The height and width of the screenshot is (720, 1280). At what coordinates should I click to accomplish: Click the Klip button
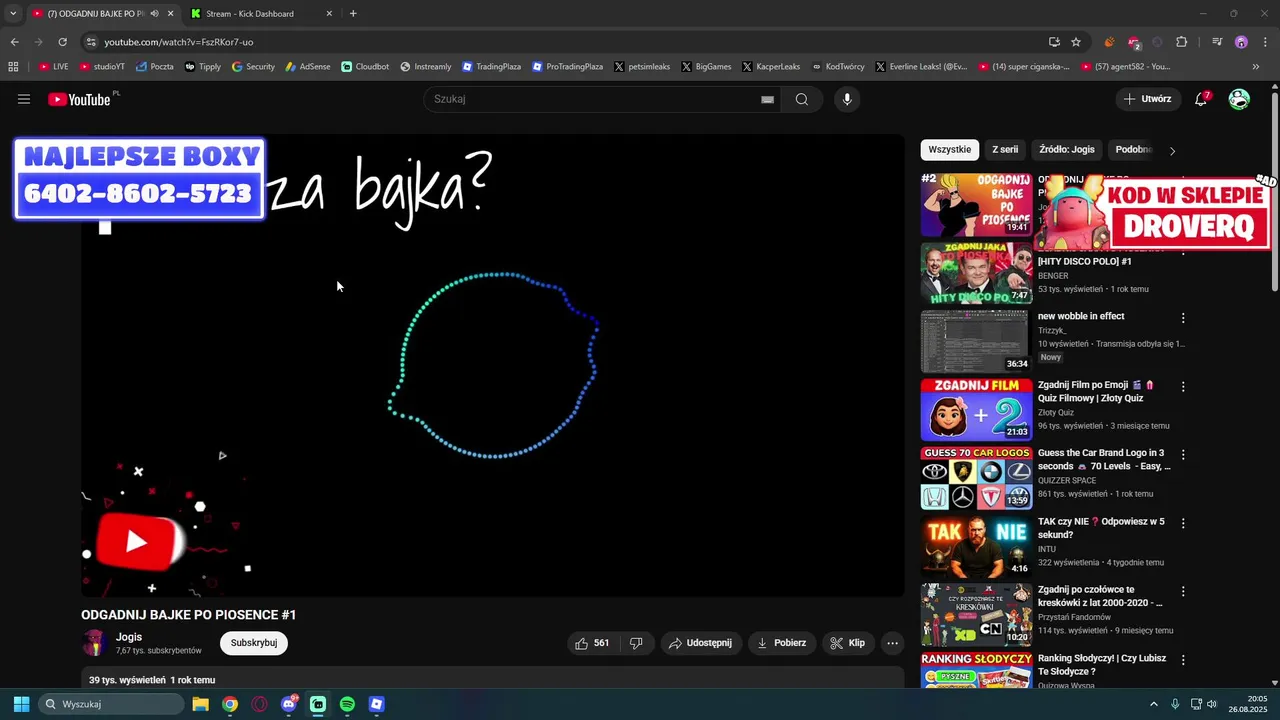pos(848,643)
